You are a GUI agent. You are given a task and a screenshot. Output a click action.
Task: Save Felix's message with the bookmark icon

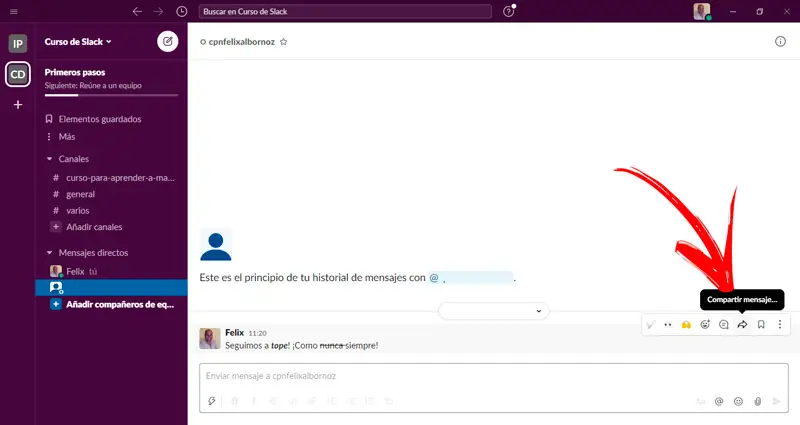click(761, 324)
